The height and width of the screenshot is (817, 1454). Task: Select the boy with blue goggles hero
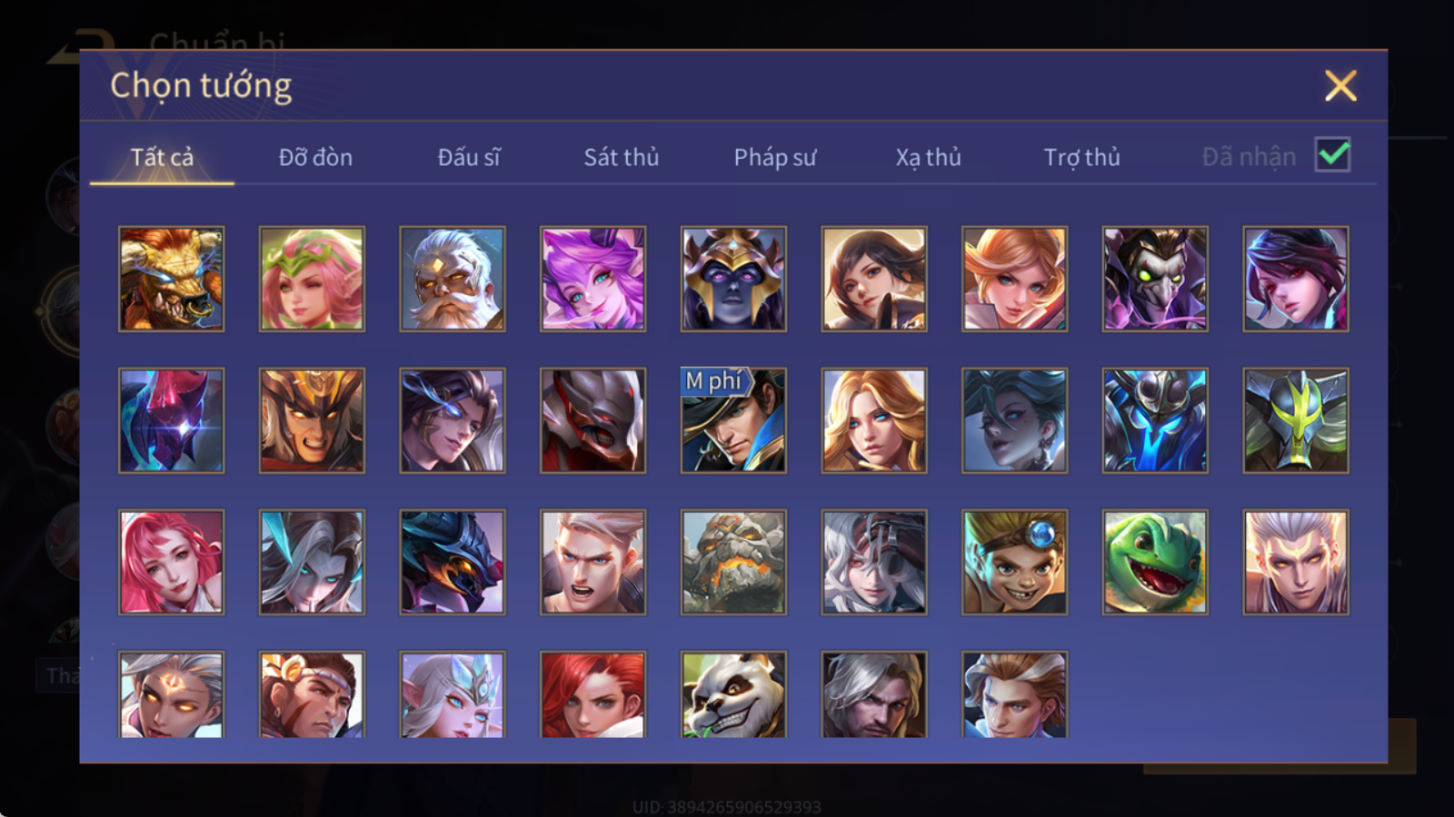[1014, 562]
